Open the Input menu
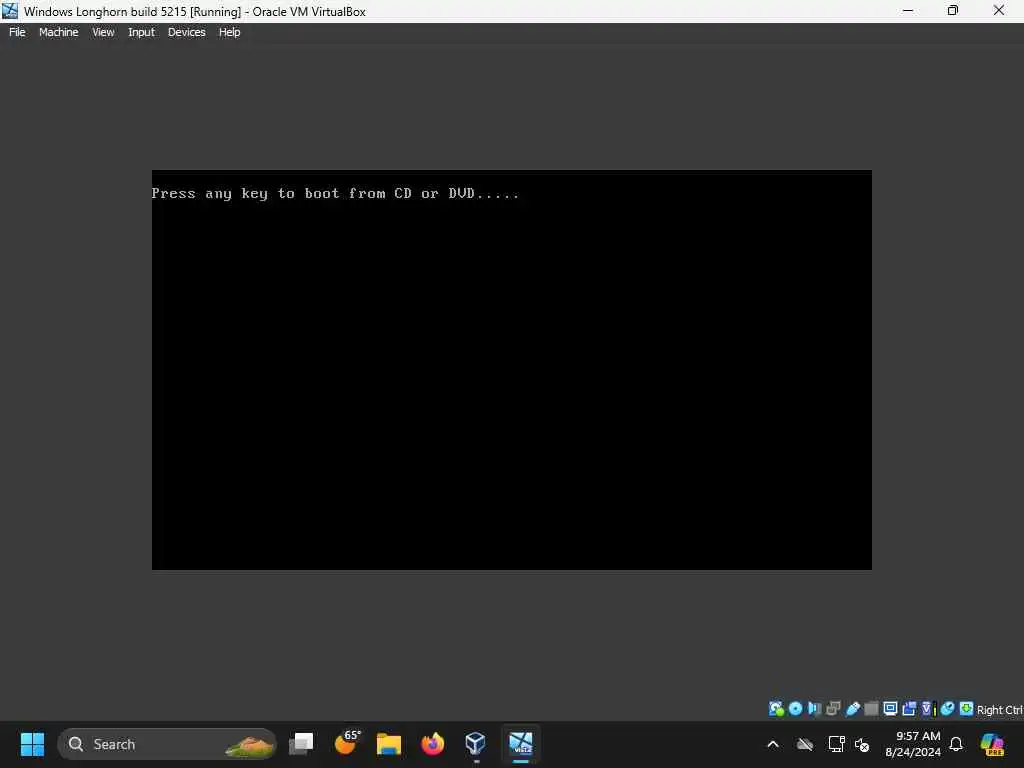Viewport: 1024px width, 768px height. 141,32
